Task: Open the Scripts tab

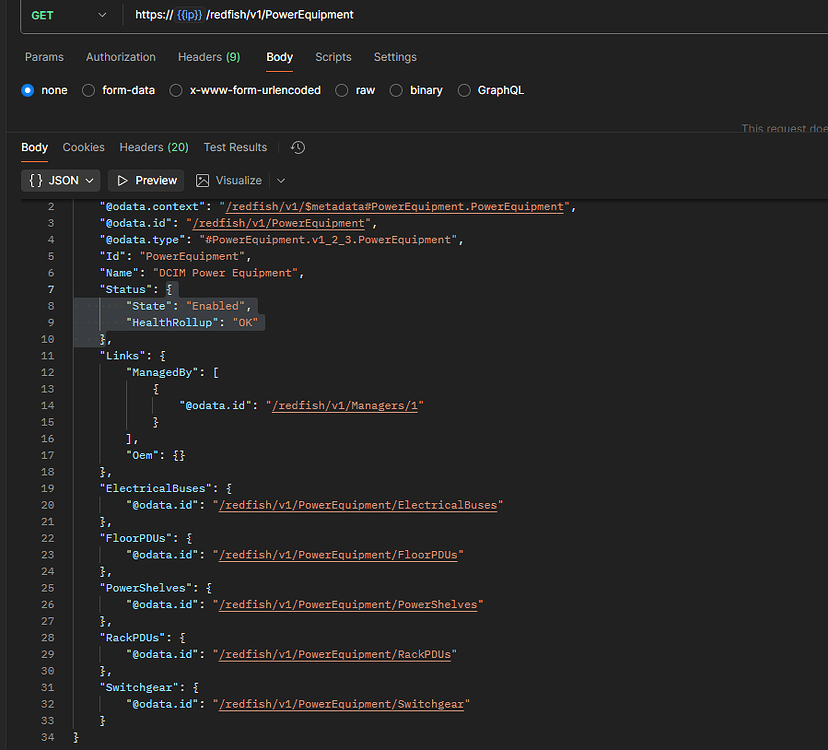Action: 333,57
